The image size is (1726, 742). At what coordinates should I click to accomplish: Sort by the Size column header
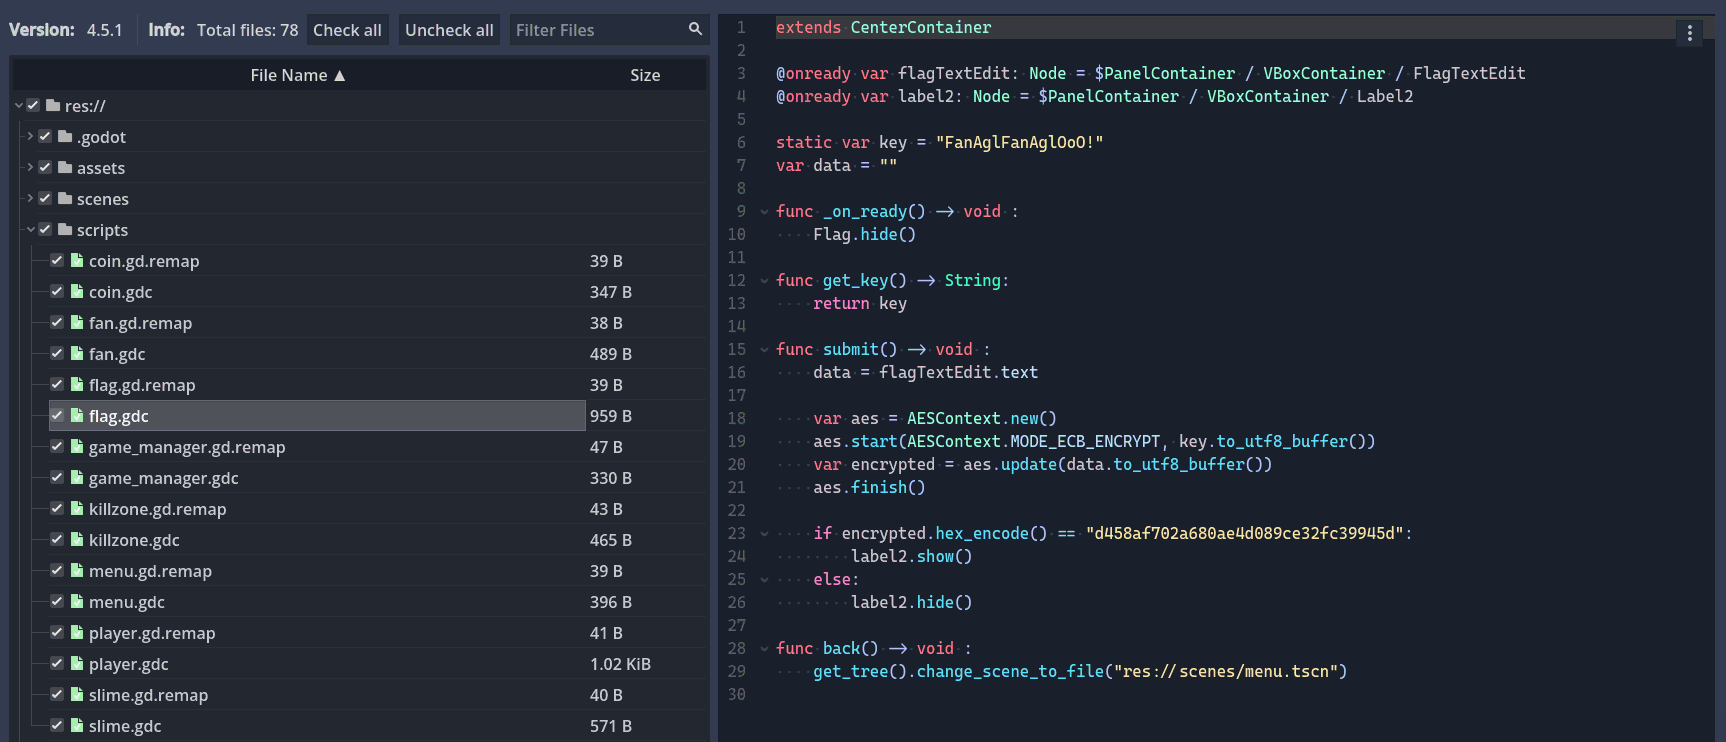(645, 75)
